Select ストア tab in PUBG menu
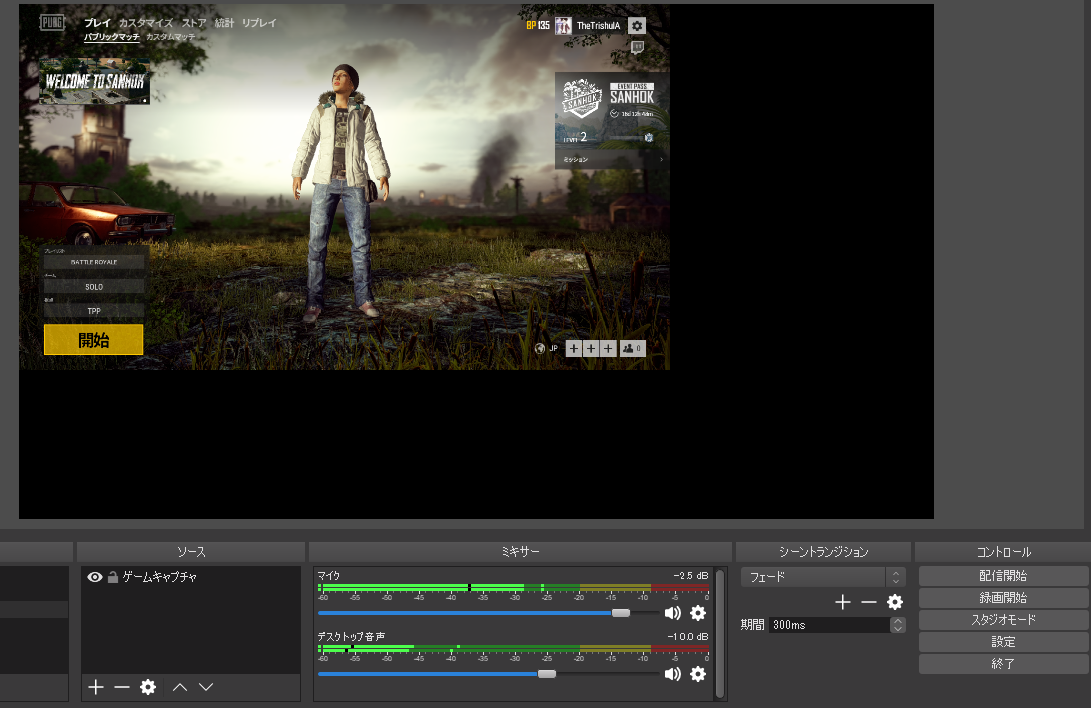The width and height of the screenshot is (1091, 708). pos(194,23)
